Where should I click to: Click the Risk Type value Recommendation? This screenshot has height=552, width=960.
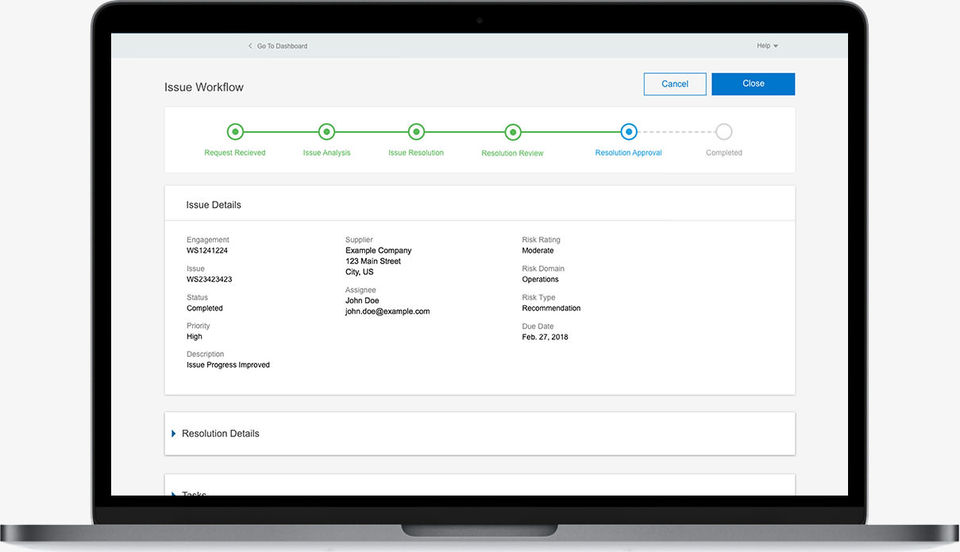[551, 308]
